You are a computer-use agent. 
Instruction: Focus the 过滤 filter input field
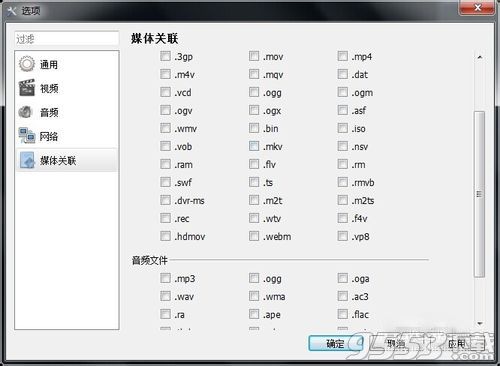click(67, 39)
